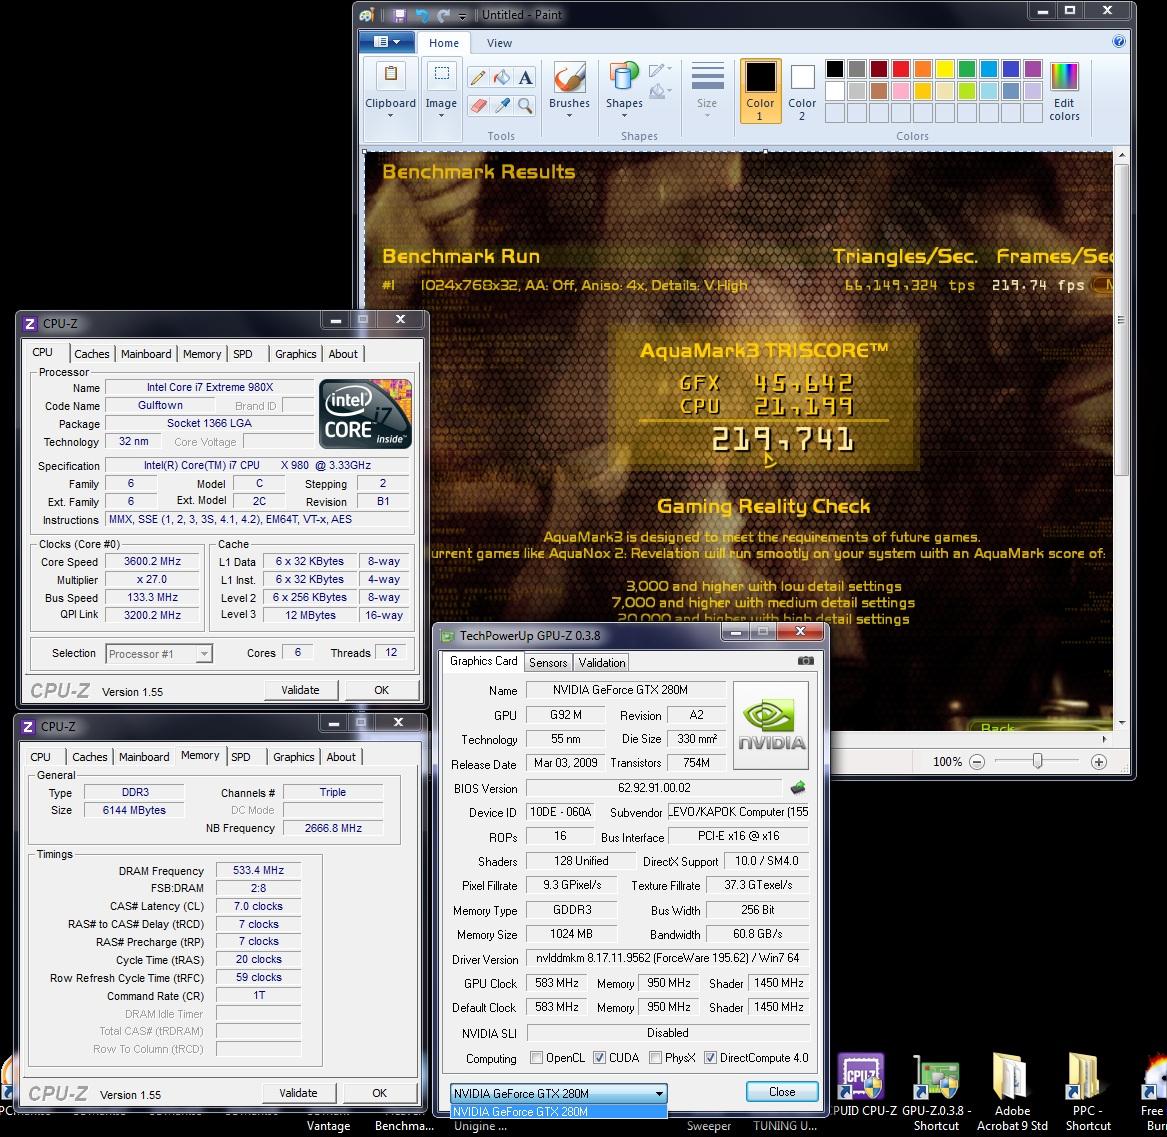The height and width of the screenshot is (1137, 1167).
Task: Expand Brushes dropdown arrow
Action: (569, 116)
